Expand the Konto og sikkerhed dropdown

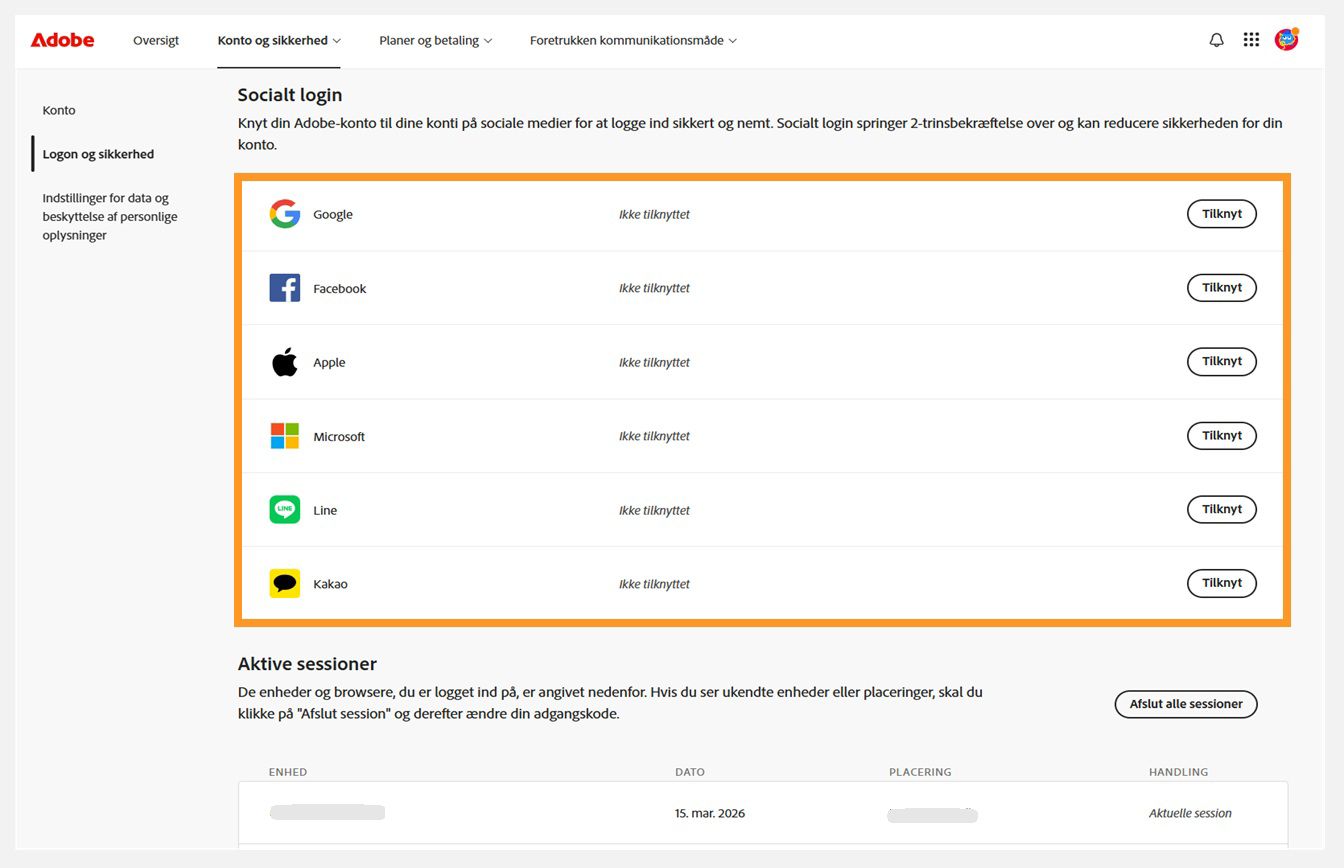coord(279,40)
